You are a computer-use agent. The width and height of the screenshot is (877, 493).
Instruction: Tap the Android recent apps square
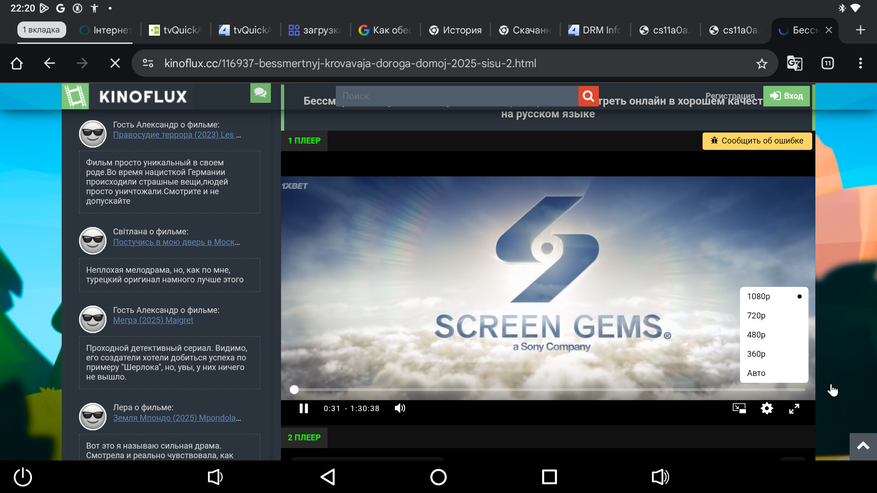(549, 477)
